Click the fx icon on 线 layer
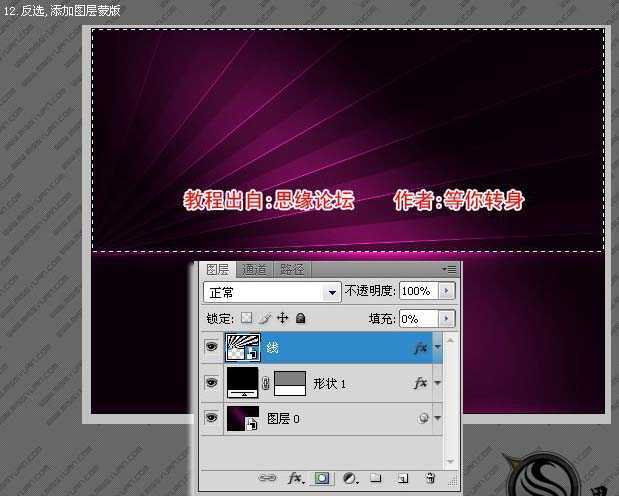The width and height of the screenshot is (619, 496). pos(421,348)
